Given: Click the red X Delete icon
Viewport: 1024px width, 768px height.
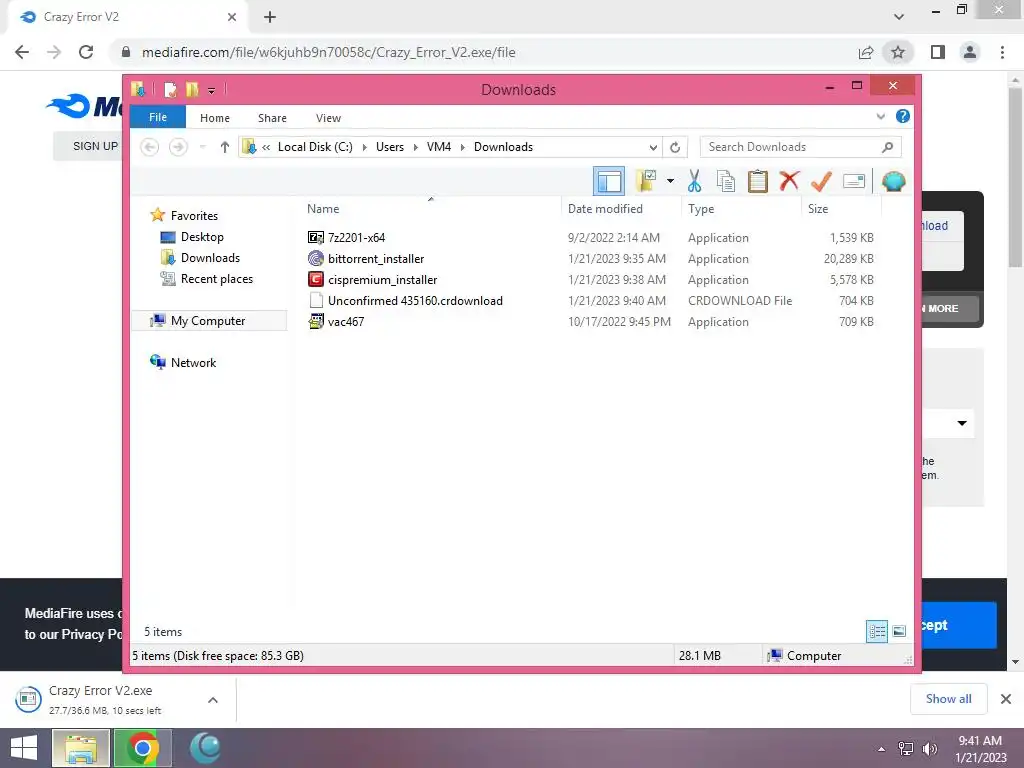Looking at the screenshot, I should point(789,181).
